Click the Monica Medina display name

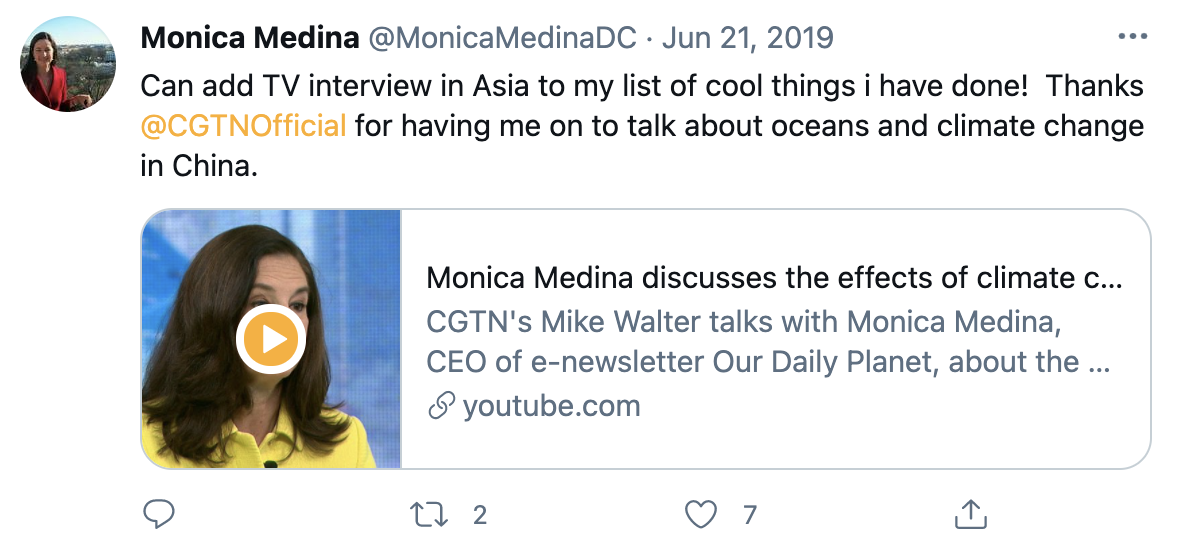coord(249,39)
